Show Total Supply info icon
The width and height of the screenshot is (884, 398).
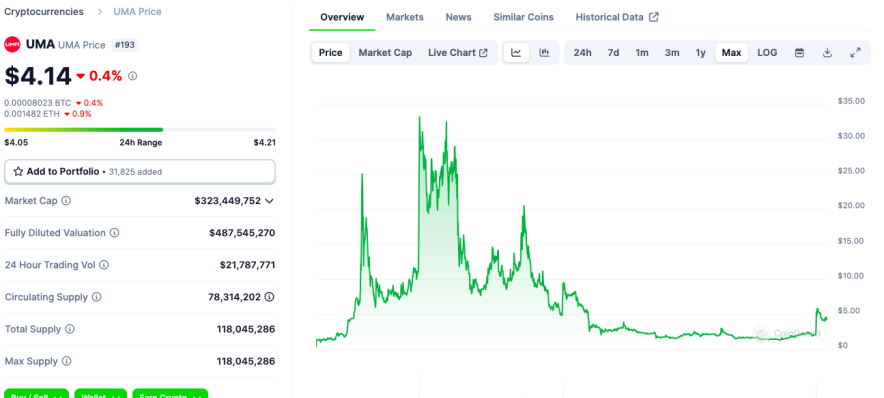[69, 329]
